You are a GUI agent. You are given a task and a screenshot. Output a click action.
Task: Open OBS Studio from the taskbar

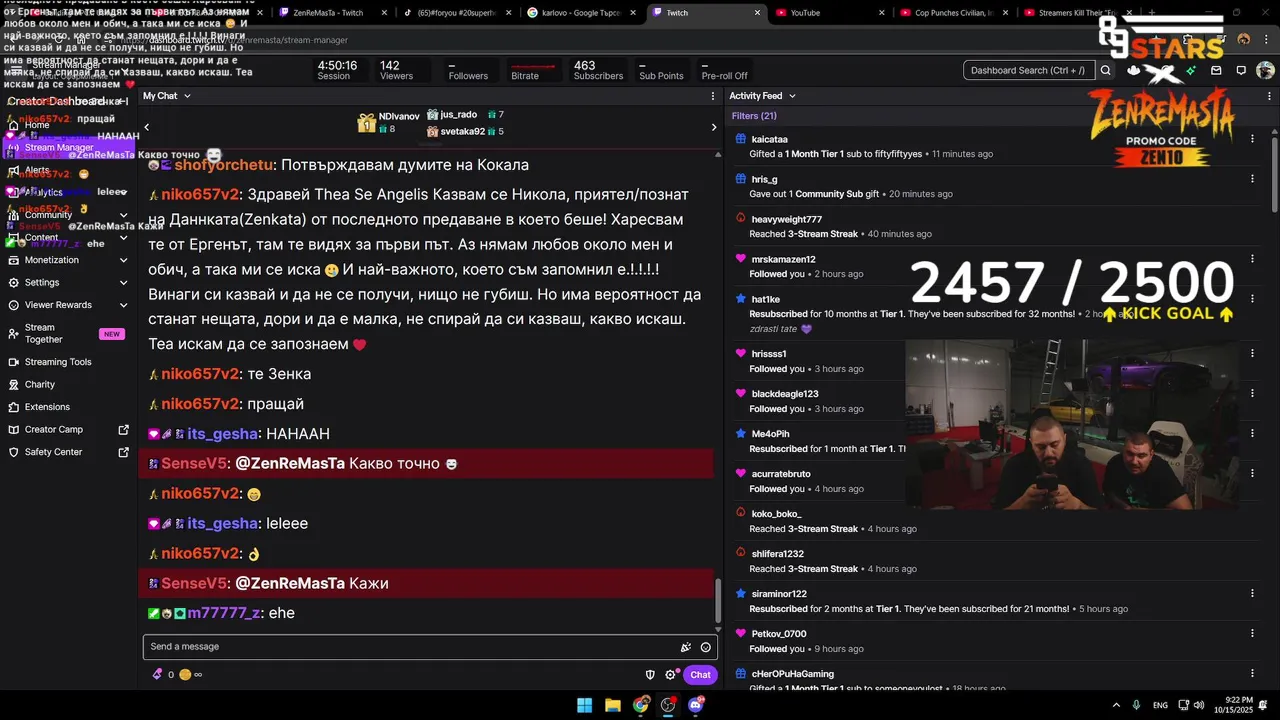click(x=668, y=705)
